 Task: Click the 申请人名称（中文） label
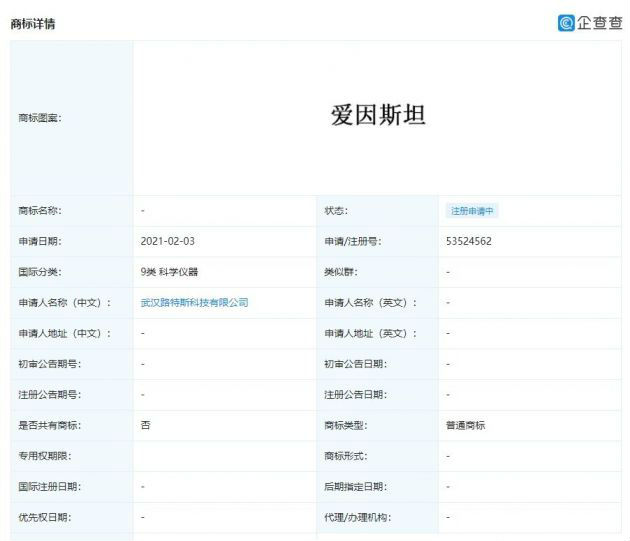point(65,302)
